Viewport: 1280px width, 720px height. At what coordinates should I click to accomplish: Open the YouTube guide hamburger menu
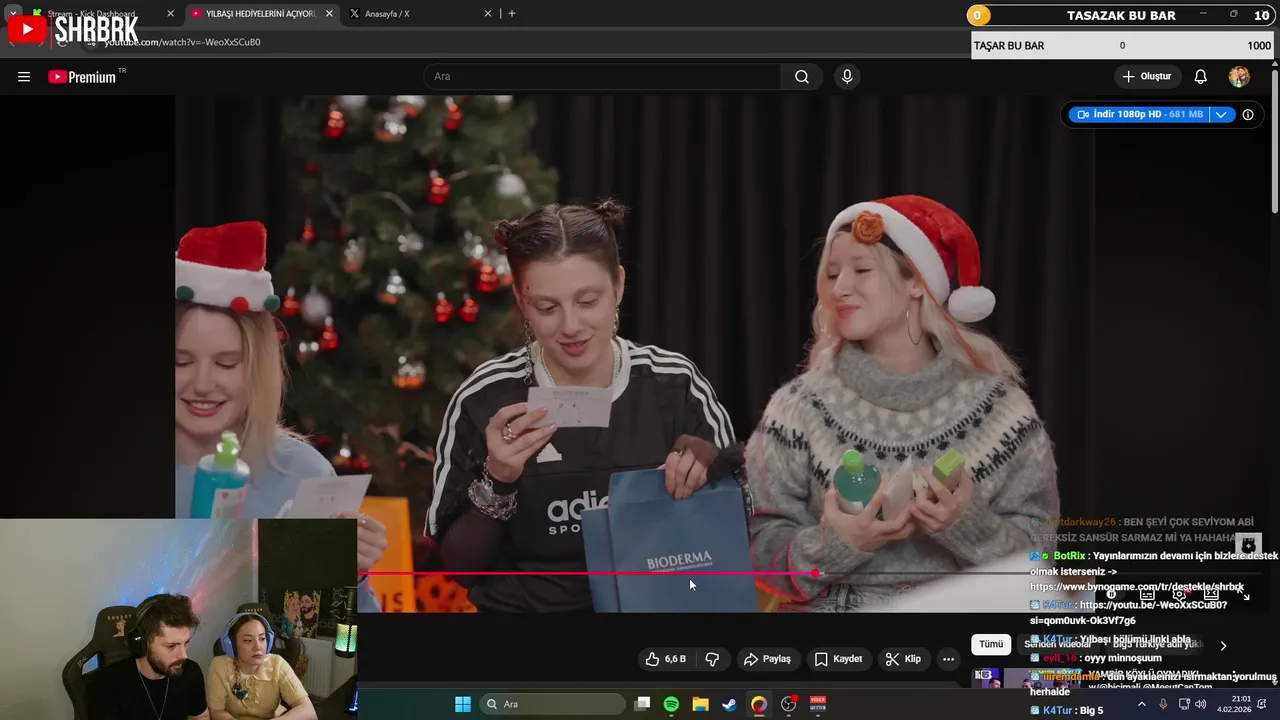click(24, 77)
